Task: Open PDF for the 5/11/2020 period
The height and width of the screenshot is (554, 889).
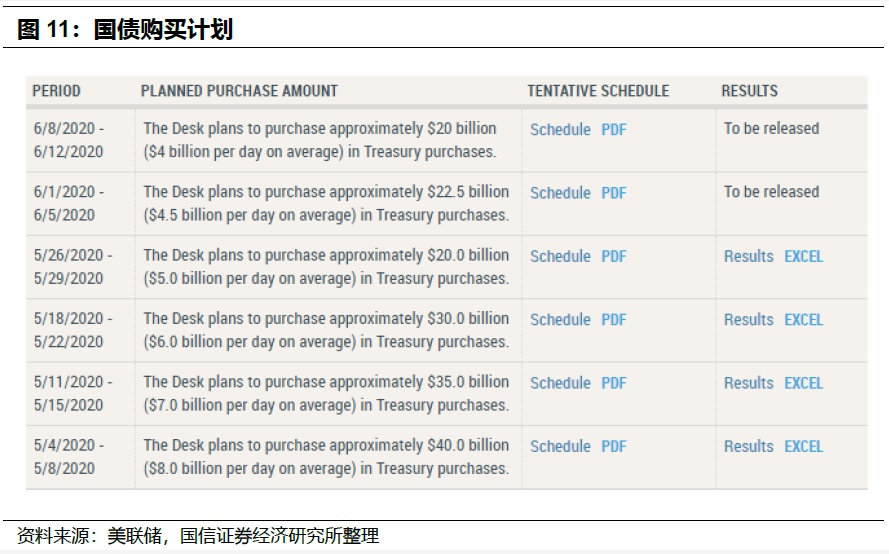Action: click(614, 383)
